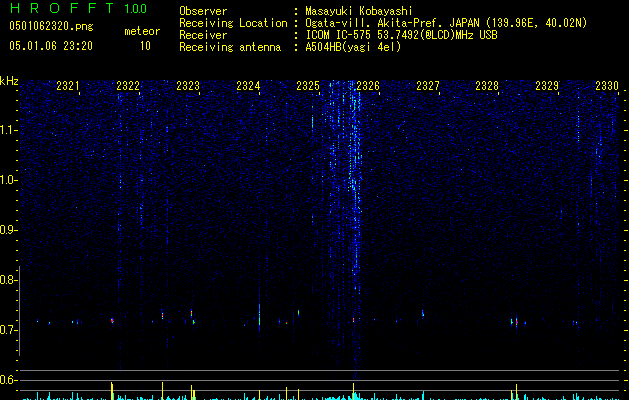Click the coordinates (139.96E, 40.02N)
This screenshot has height=400, width=629.
pyautogui.click(x=536, y=23)
